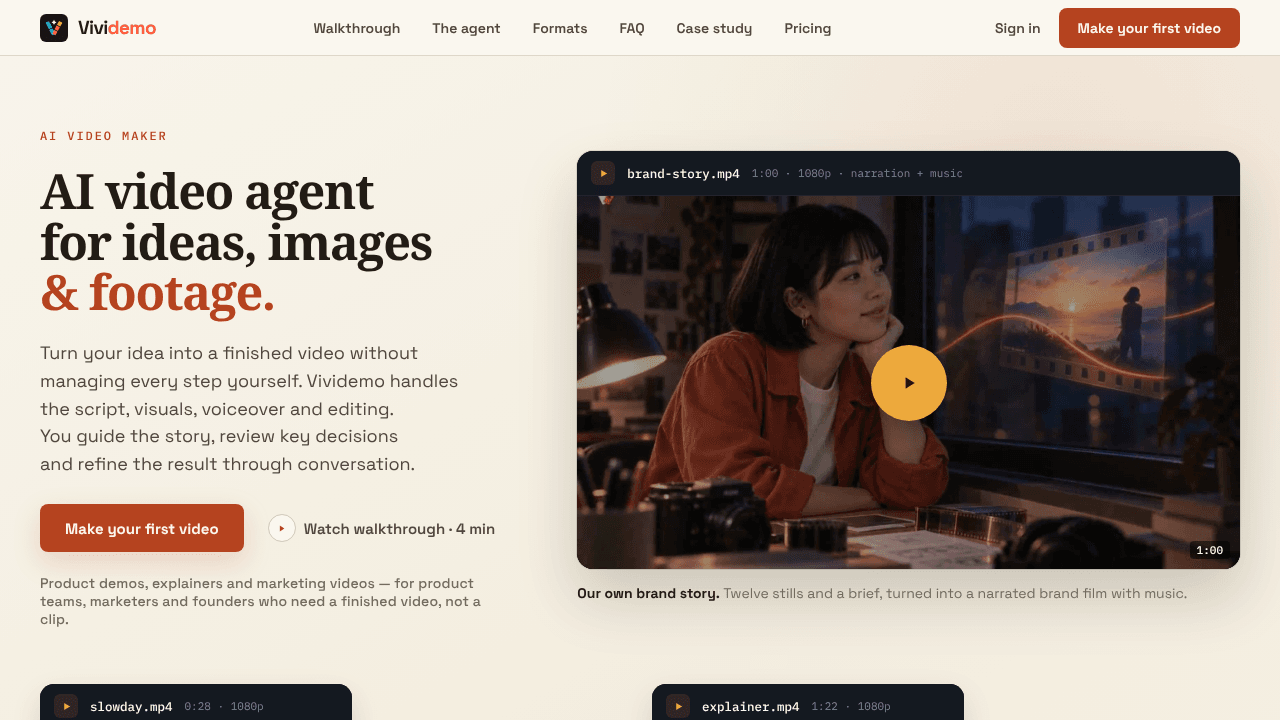
Task: Jump to the FAQ section
Action: click(632, 28)
